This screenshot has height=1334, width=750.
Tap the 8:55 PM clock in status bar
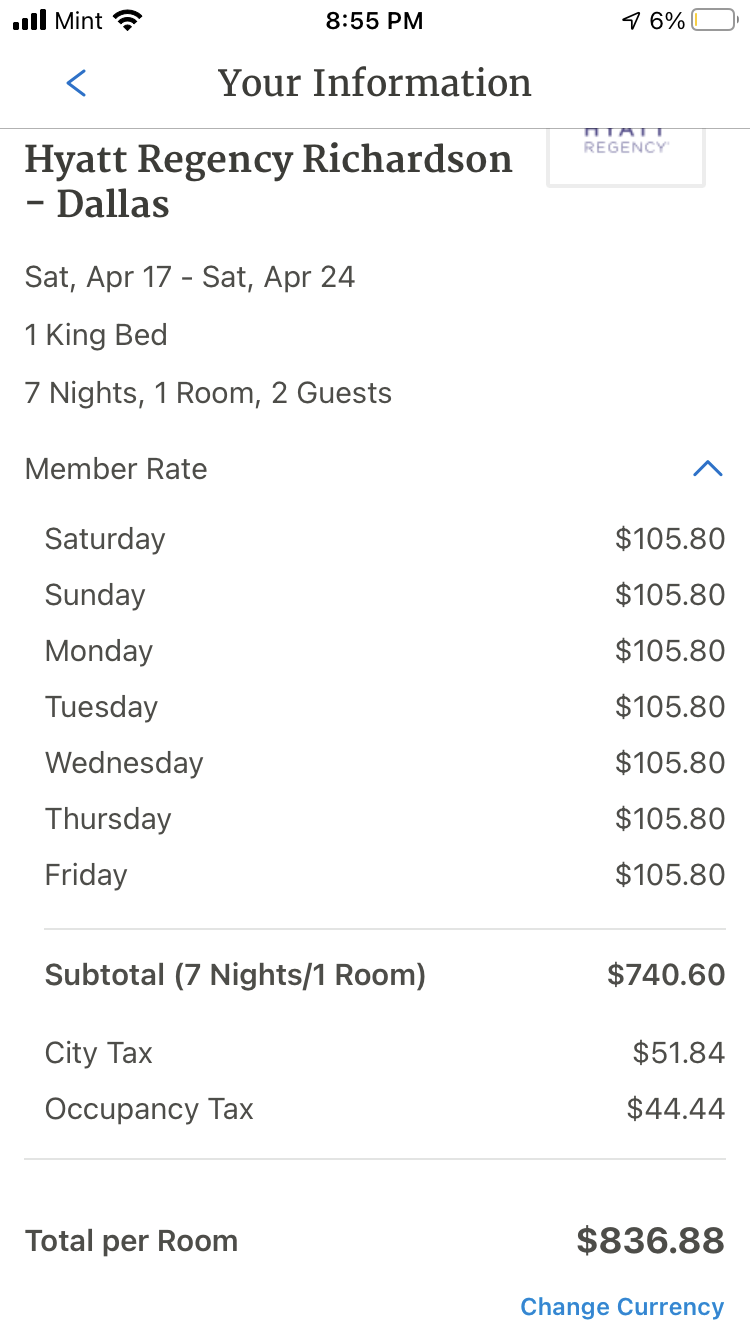pyautogui.click(x=375, y=21)
